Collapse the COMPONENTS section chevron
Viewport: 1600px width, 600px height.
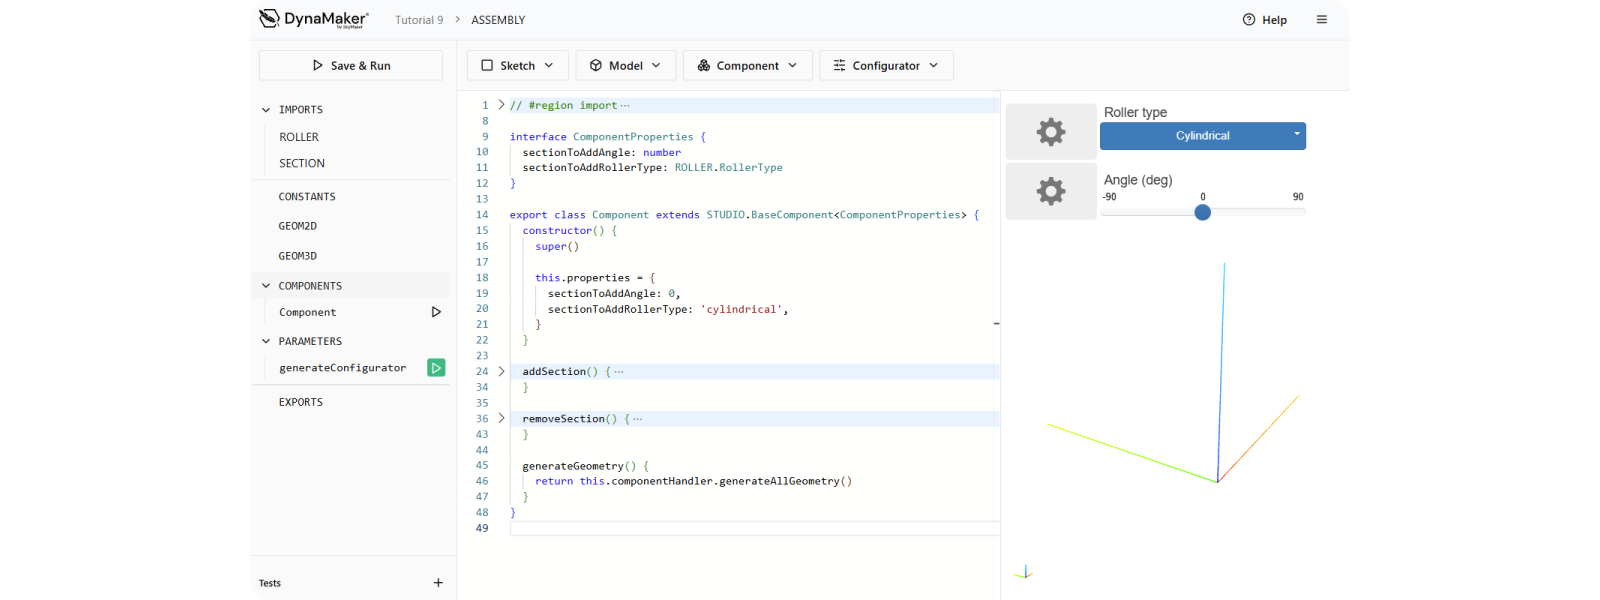coord(266,286)
